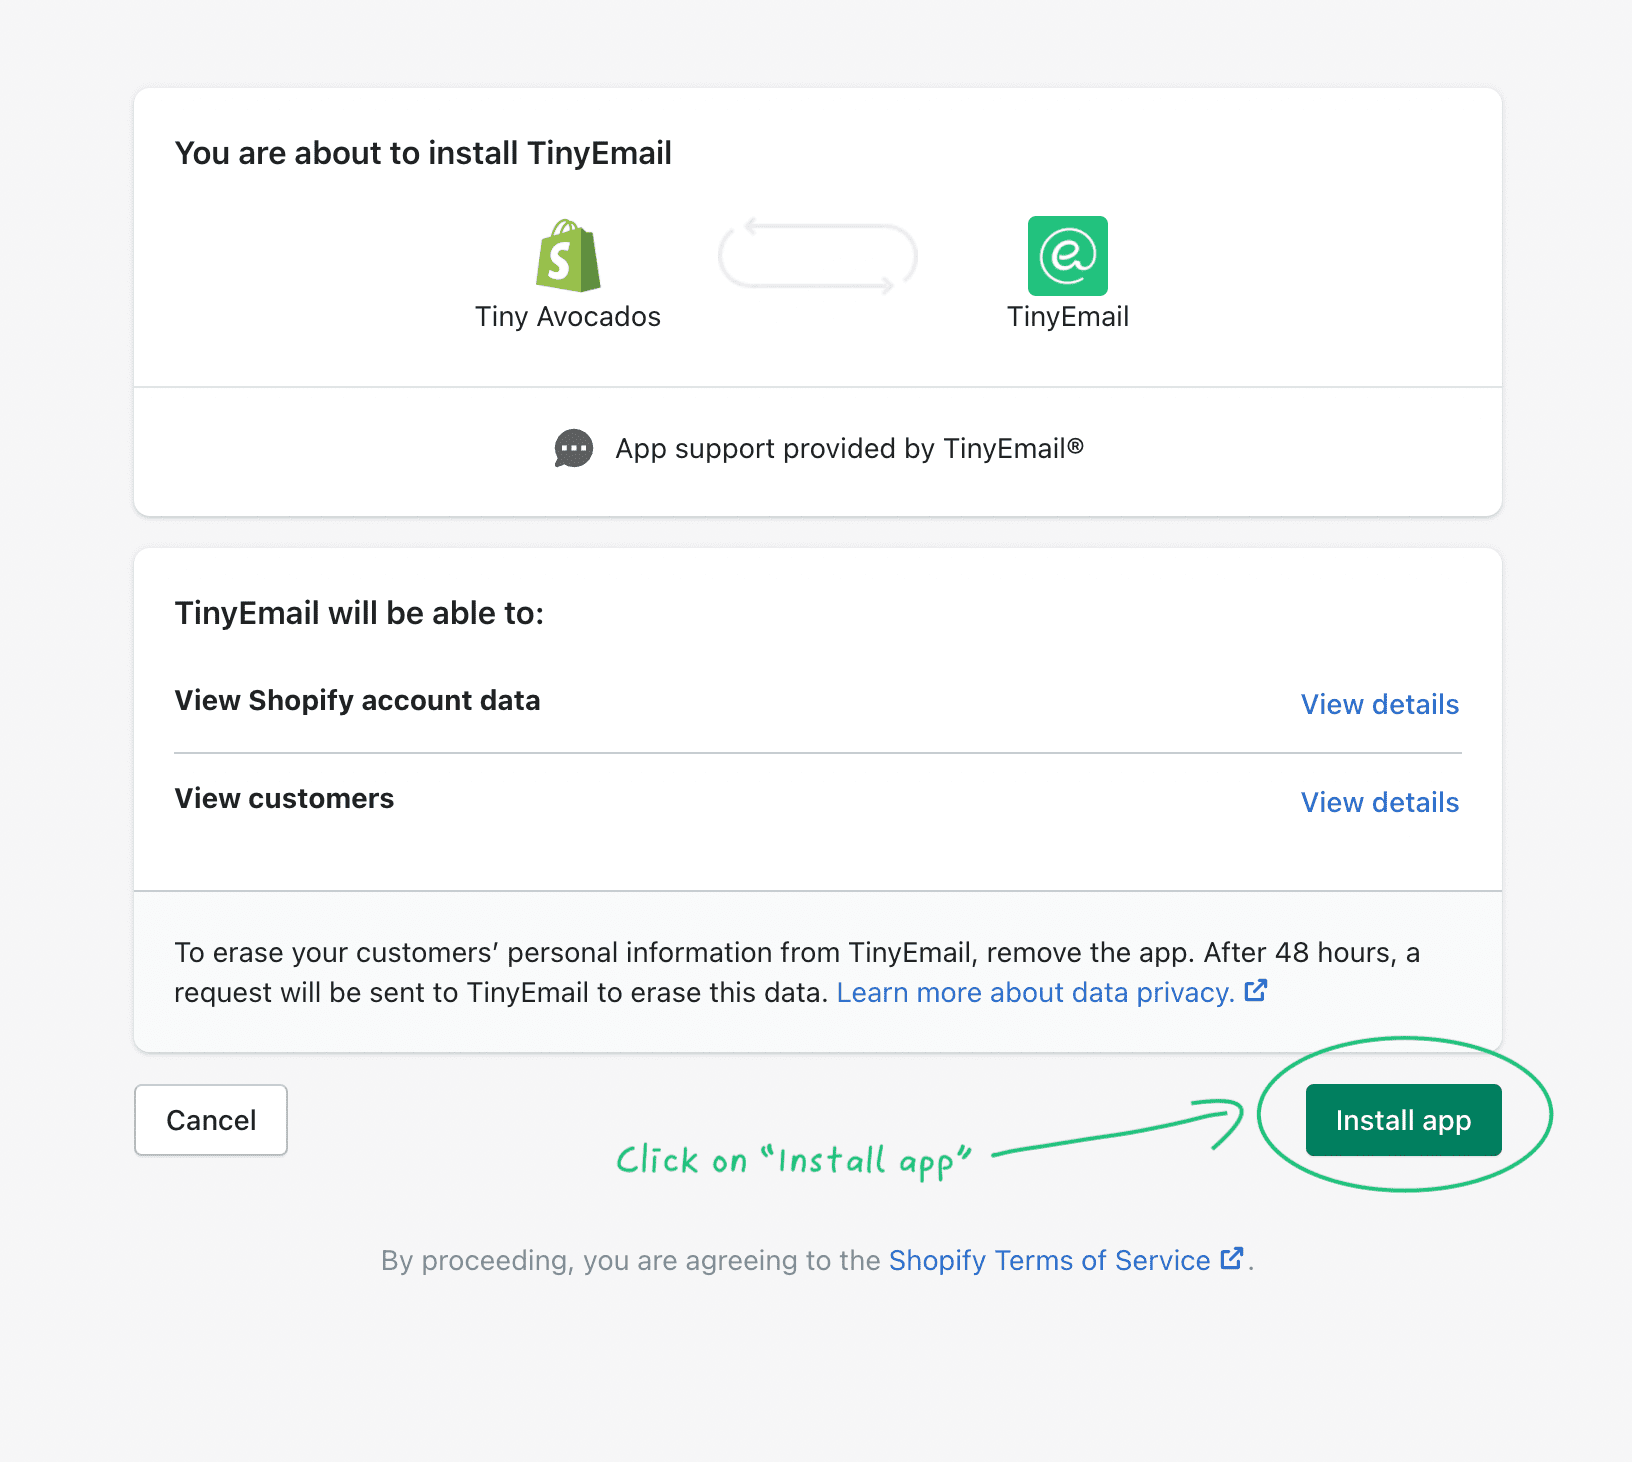
Task: Click the green TinyEmail app icon
Action: tap(1067, 256)
